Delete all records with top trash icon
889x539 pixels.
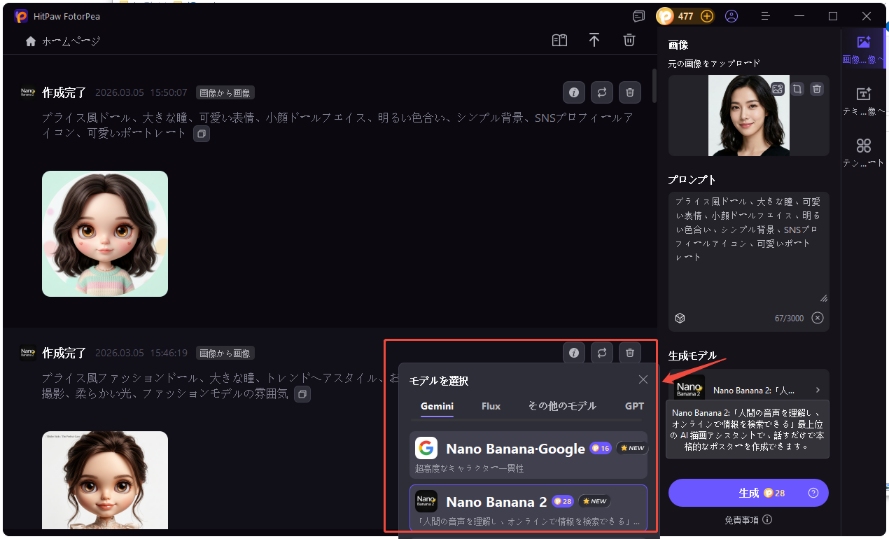[x=629, y=40]
